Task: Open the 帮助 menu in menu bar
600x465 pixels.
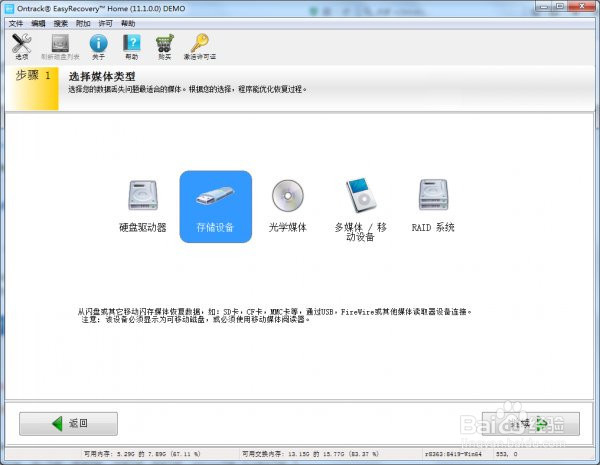Action: pos(128,24)
